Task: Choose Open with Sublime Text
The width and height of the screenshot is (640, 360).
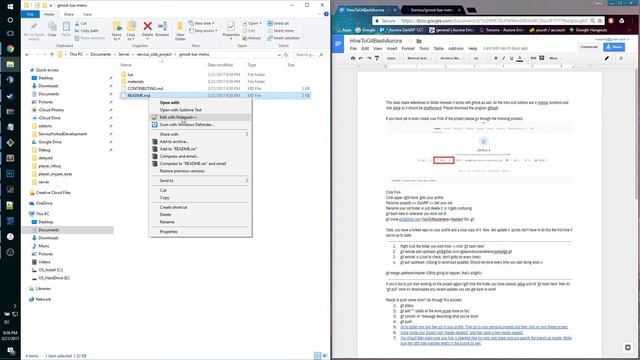Action: point(200,110)
